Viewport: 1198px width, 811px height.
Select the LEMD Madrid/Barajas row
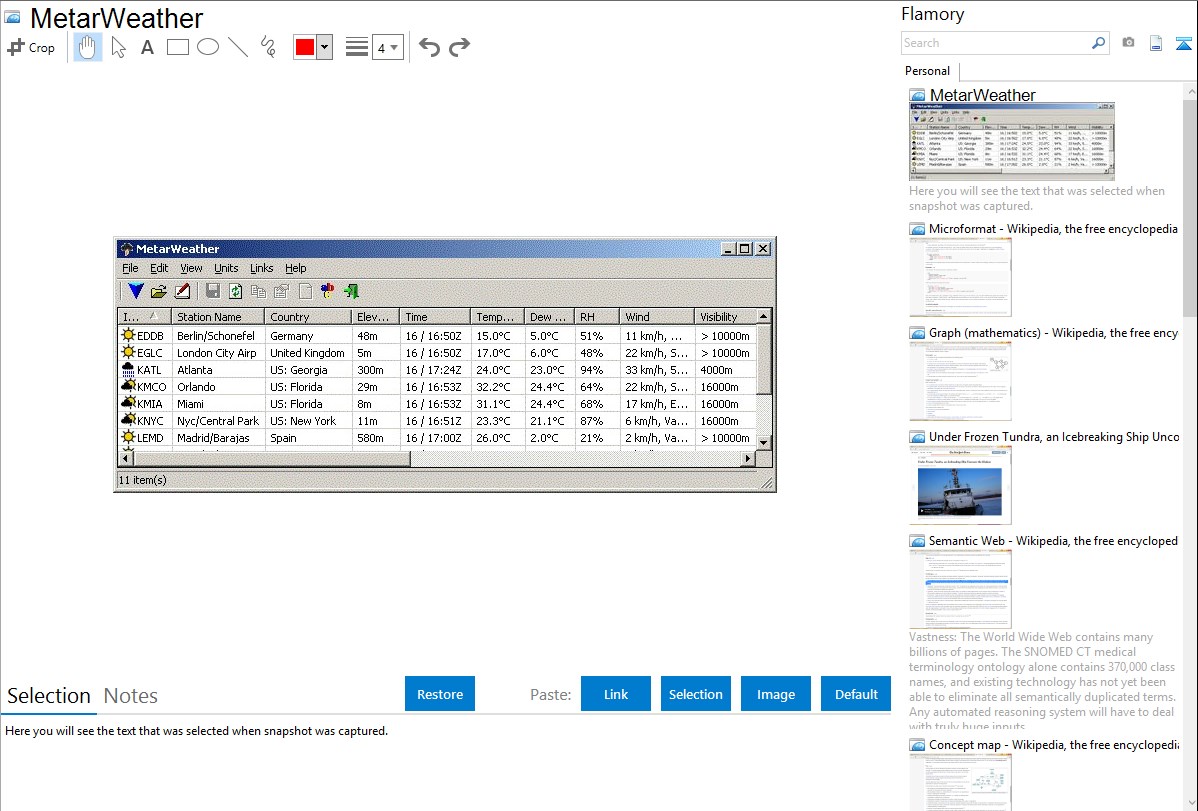tap(437, 438)
